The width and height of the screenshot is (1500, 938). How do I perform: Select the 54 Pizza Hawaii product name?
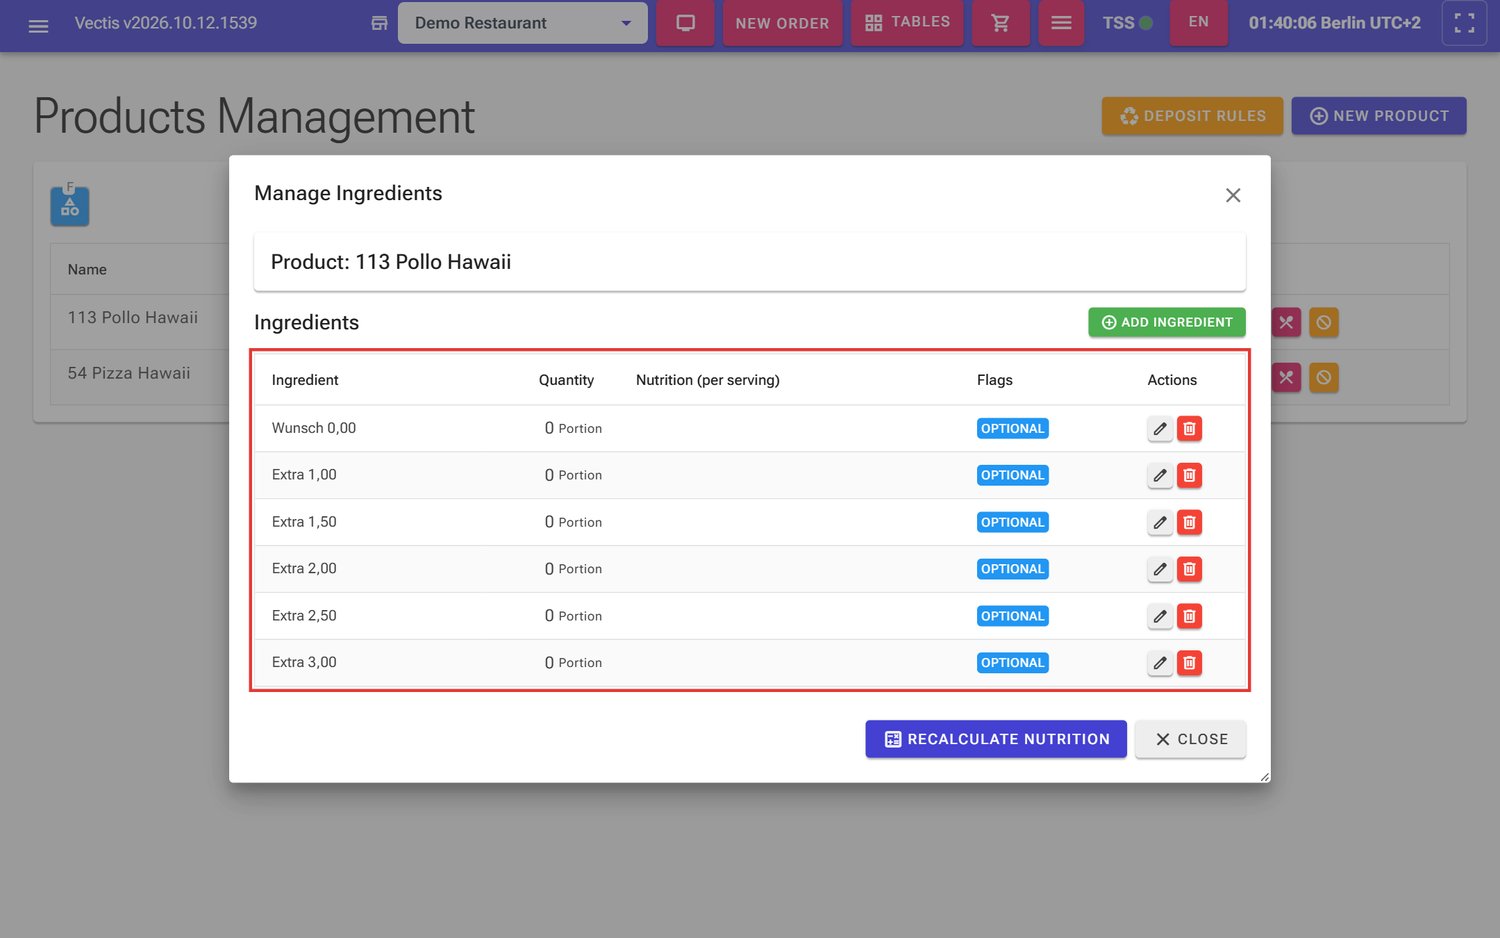[129, 373]
